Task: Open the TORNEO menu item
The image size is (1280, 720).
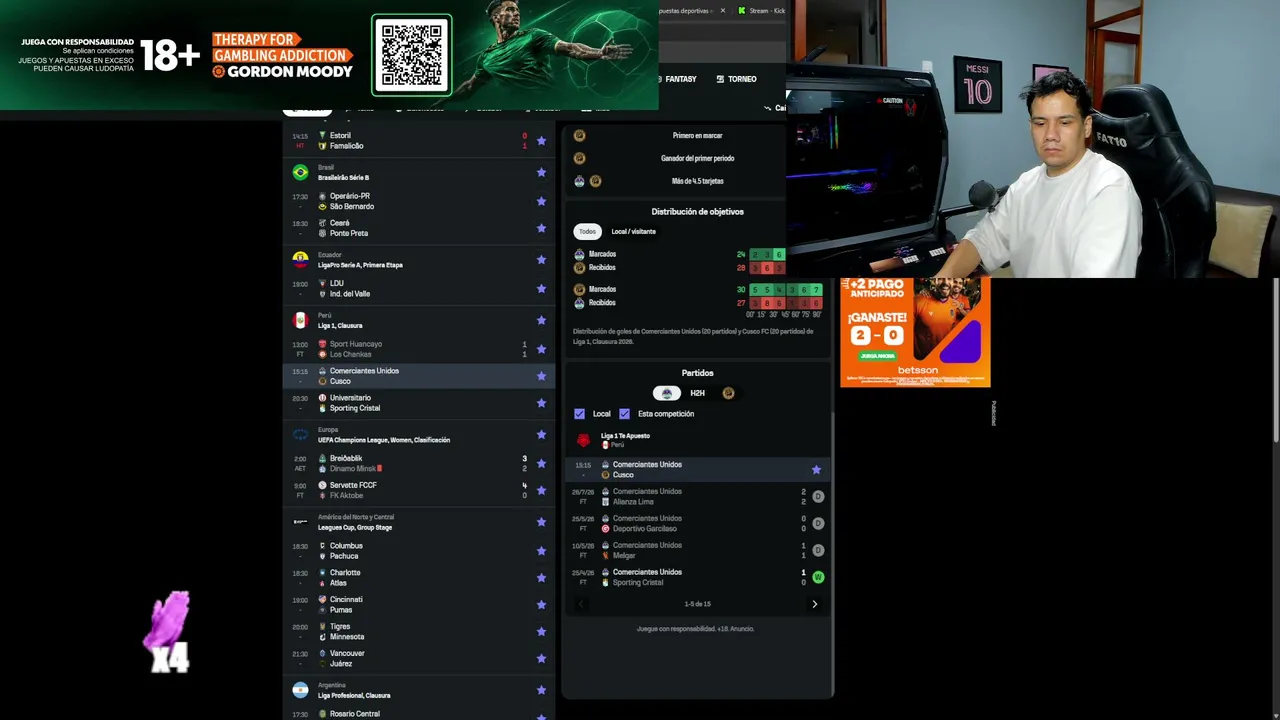Action: coord(737,79)
